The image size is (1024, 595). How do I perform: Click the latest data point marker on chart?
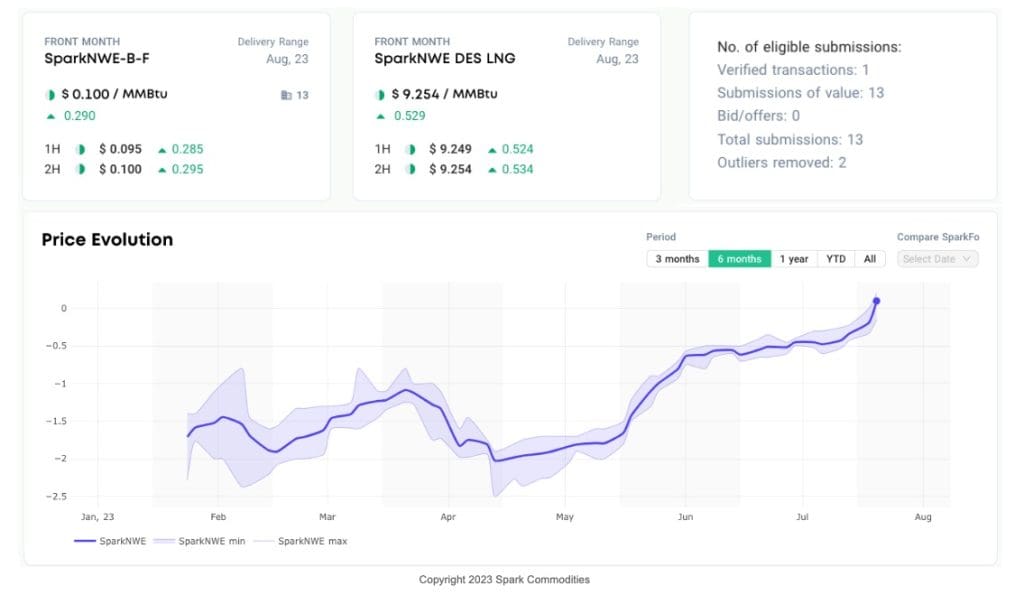coord(876,301)
